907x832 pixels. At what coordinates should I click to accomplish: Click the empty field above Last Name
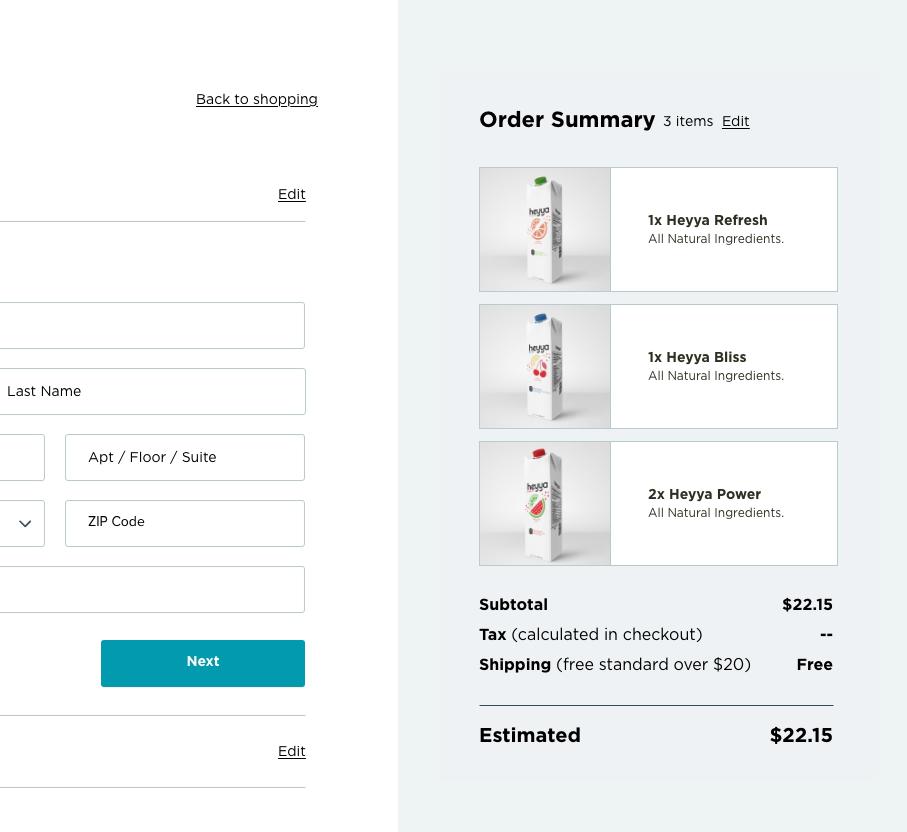152,326
